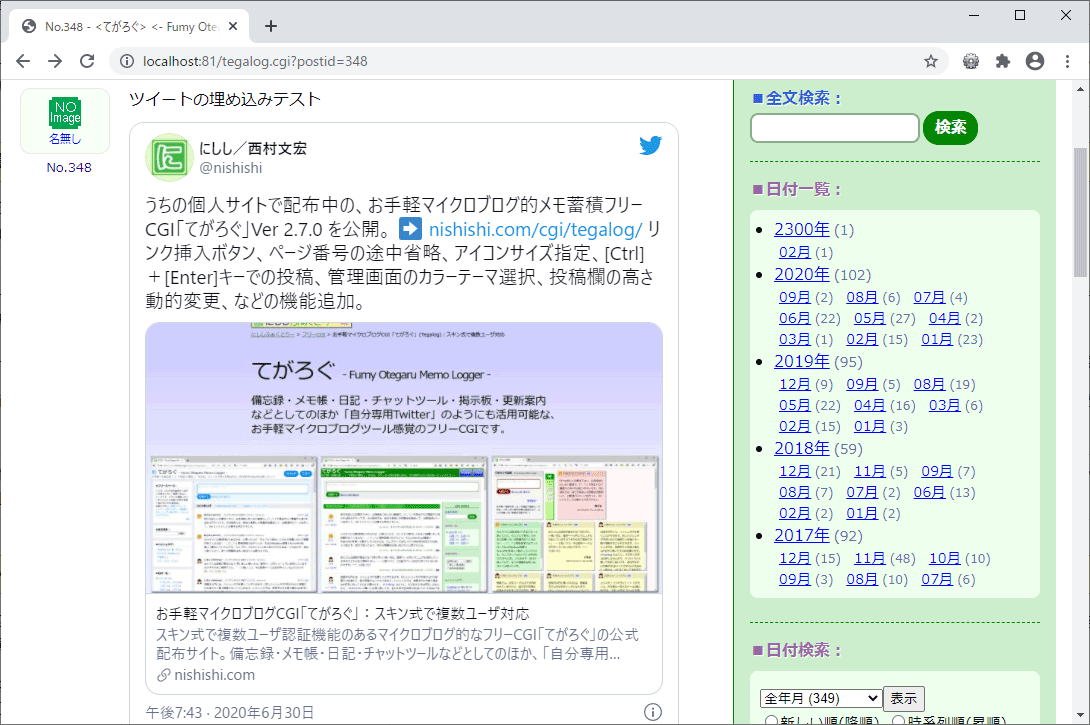This screenshot has height=725, width=1090.
Task: Open the お手軽マイクロブログCGI card title
Action: (x=343, y=614)
